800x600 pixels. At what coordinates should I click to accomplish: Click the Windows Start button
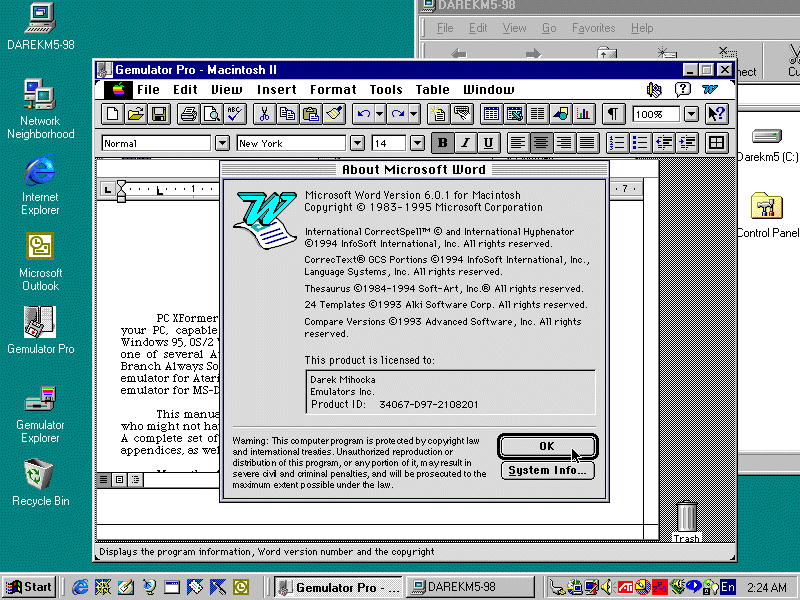pyautogui.click(x=30, y=587)
